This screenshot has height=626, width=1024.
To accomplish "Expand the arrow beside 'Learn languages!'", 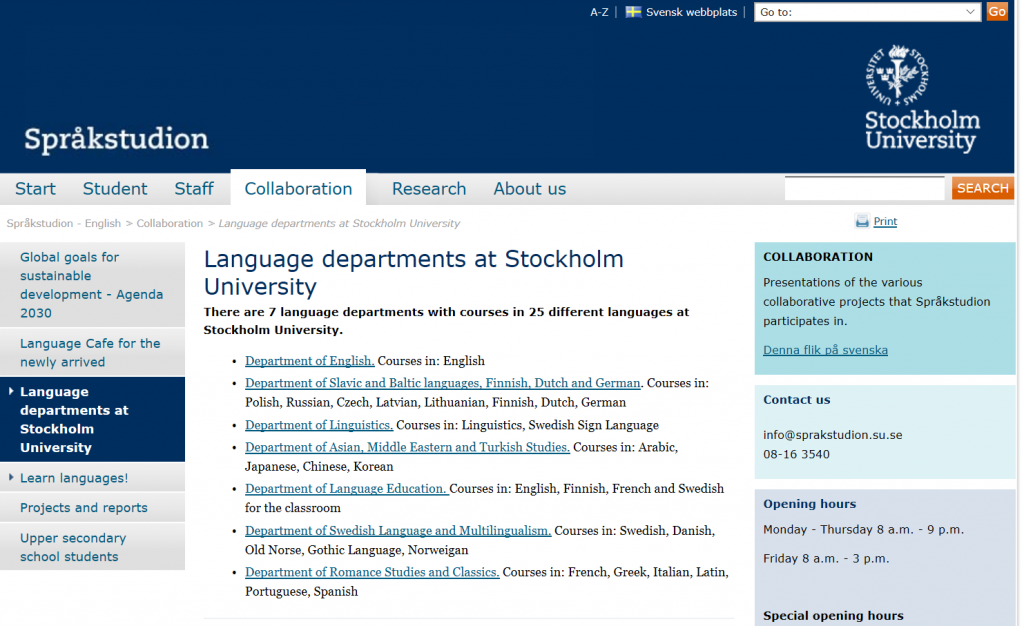I will click(11, 478).
